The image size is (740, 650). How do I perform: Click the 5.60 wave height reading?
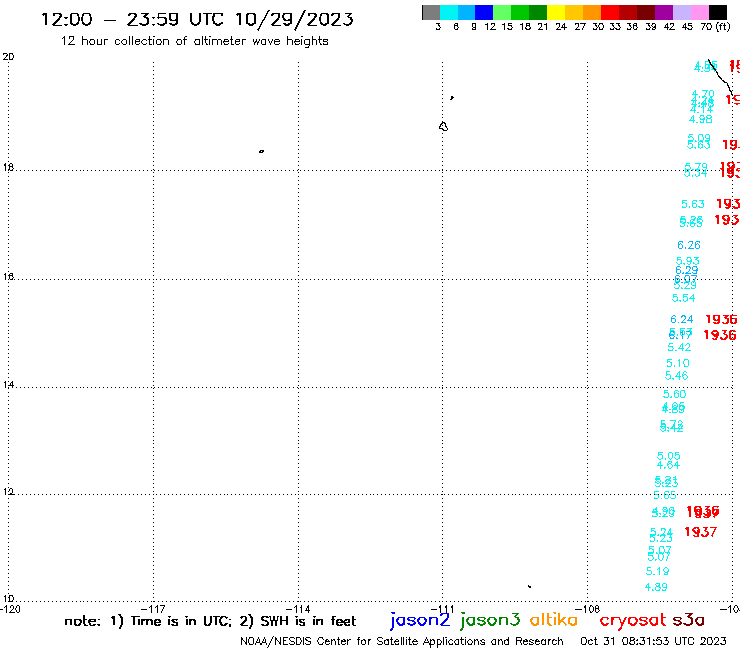pos(674,394)
